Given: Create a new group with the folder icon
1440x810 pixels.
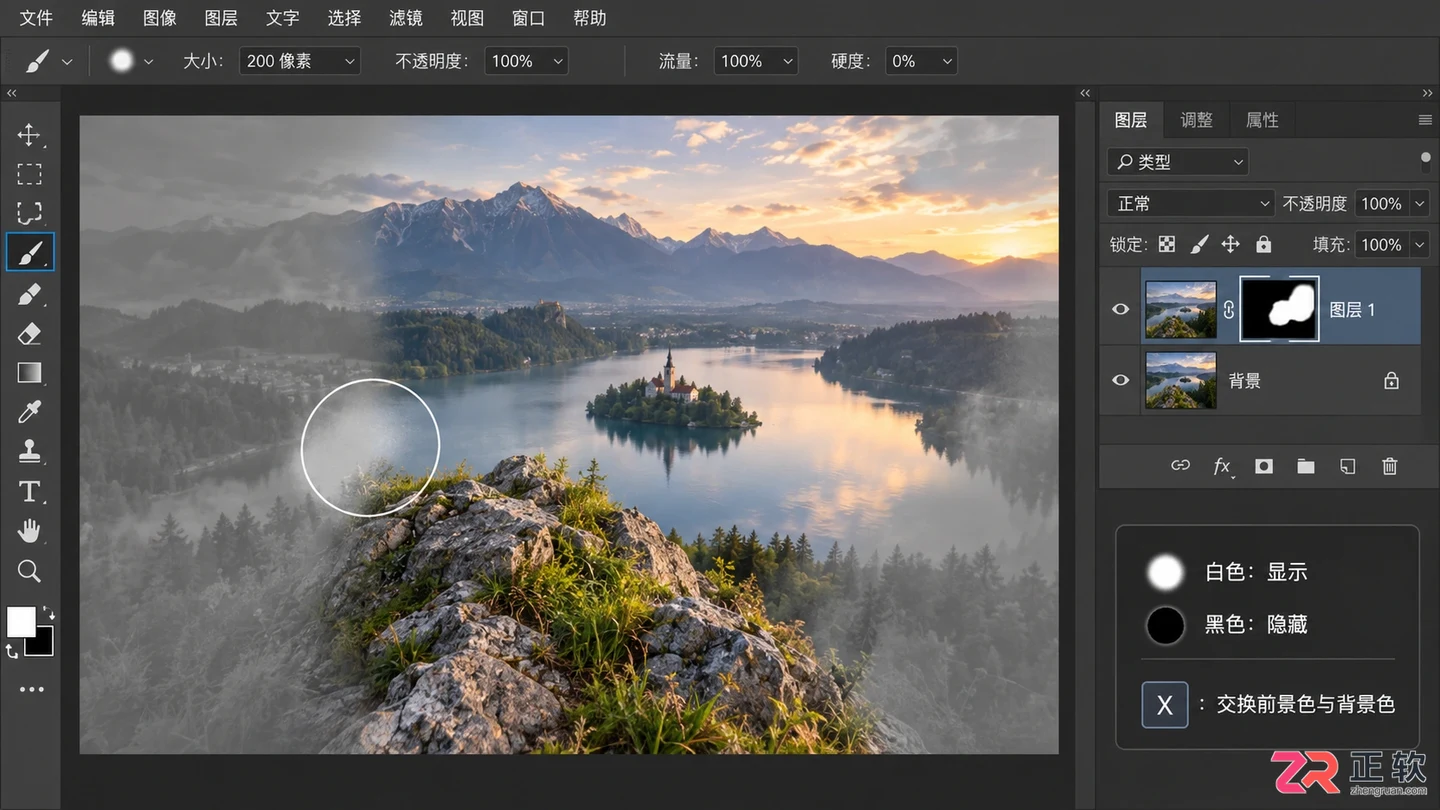Looking at the screenshot, I should click(1306, 466).
